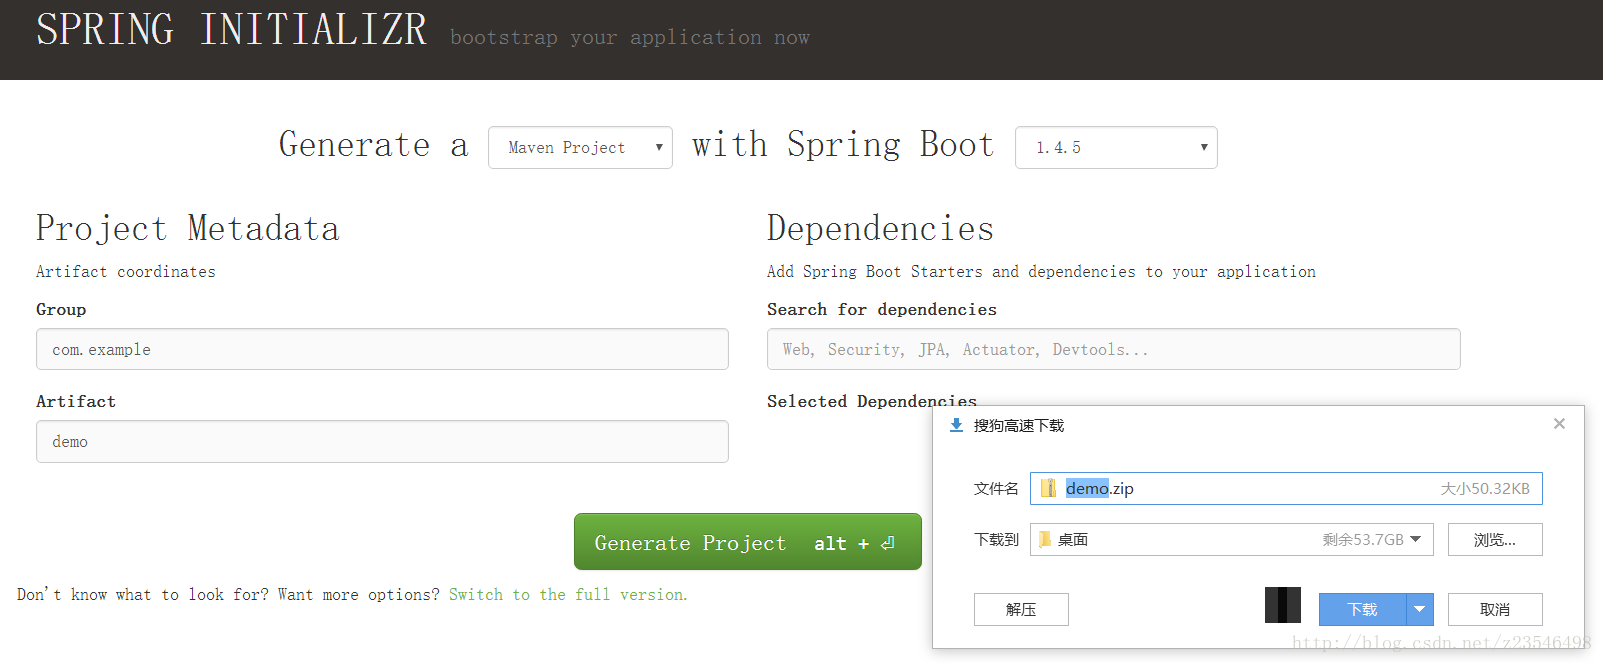Open the Switch to the full version link
This screenshot has width=1603, height=663.
tap(568, 594)
